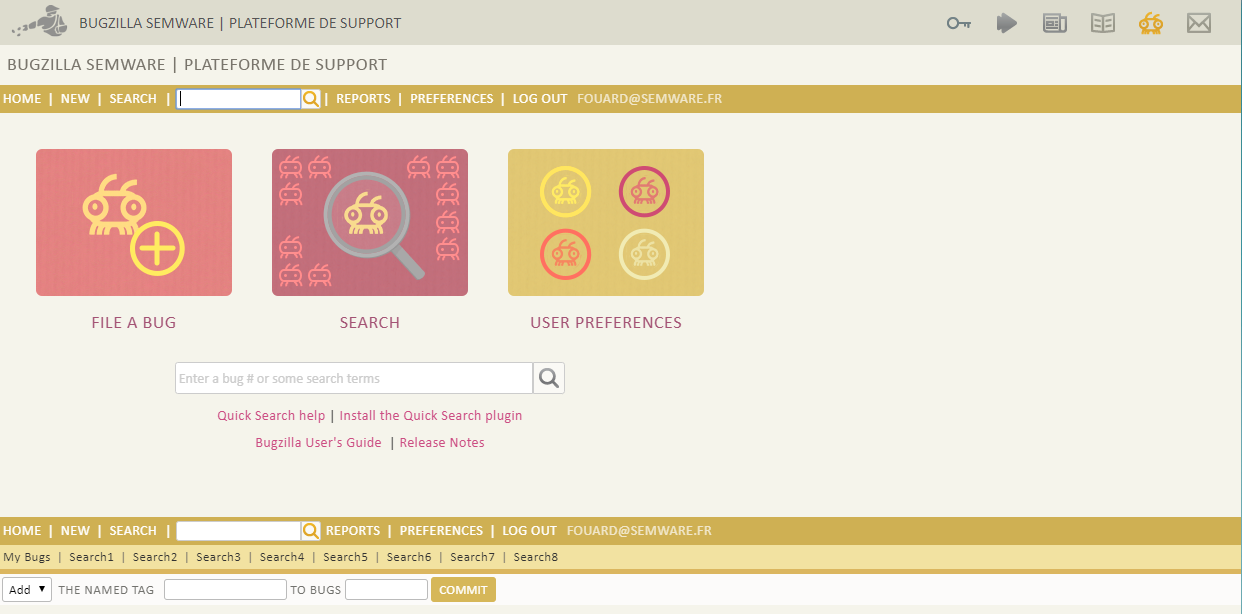Open saved search Search5
Image resolution: width=1242 pixels, height=614 pixels.
[x=345, y=557]
